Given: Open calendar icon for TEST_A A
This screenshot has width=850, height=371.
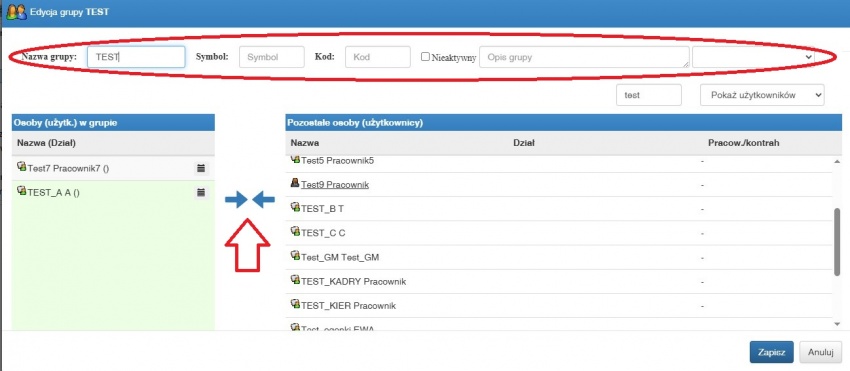Looking at the screenshot, I should tap(201, 193).
